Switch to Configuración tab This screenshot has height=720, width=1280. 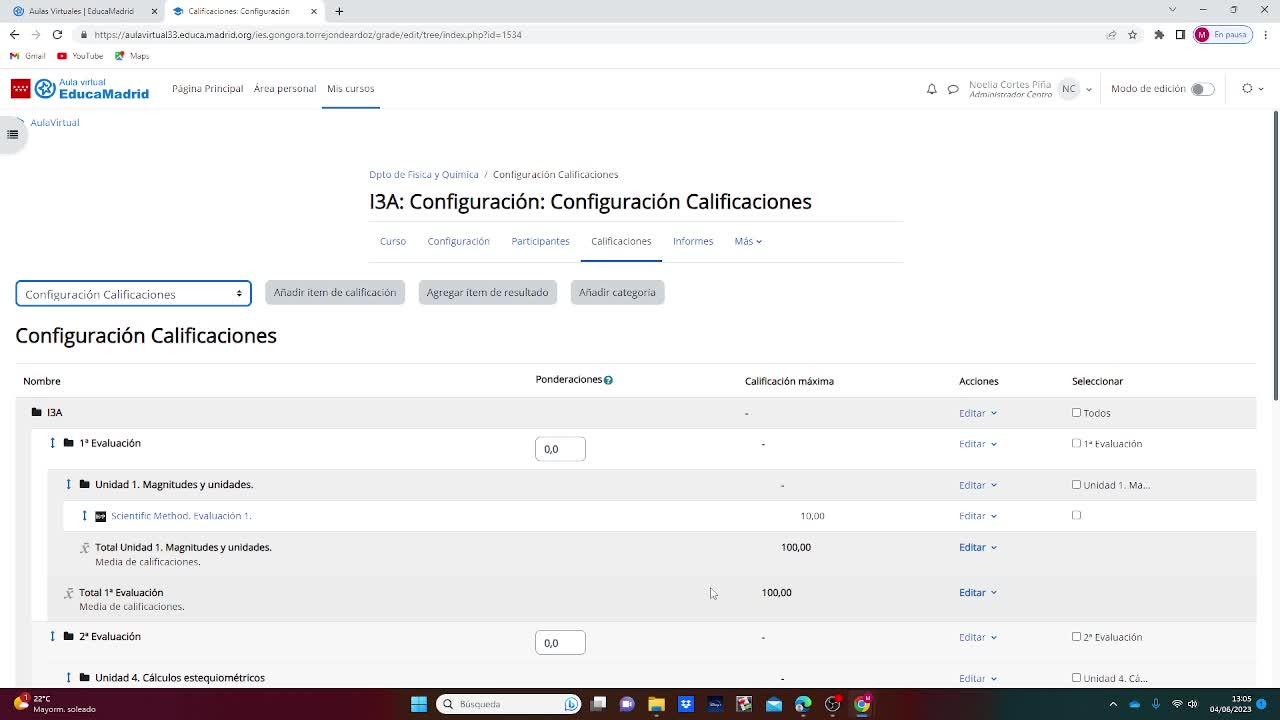459,241
